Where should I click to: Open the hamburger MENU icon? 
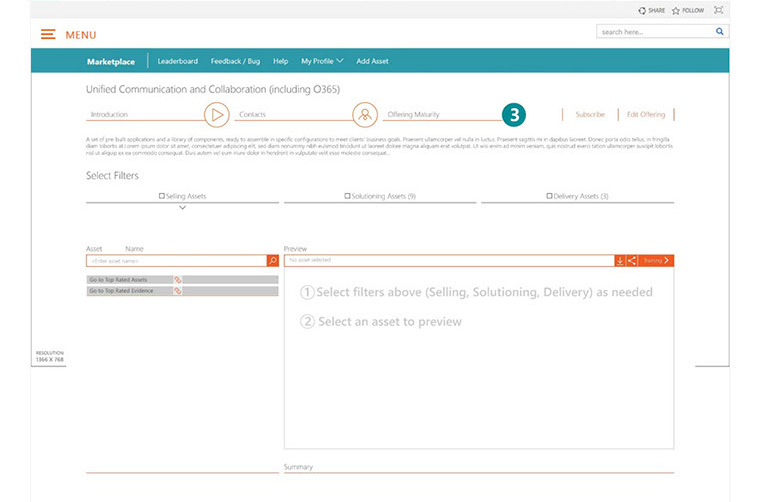(48, 35)
